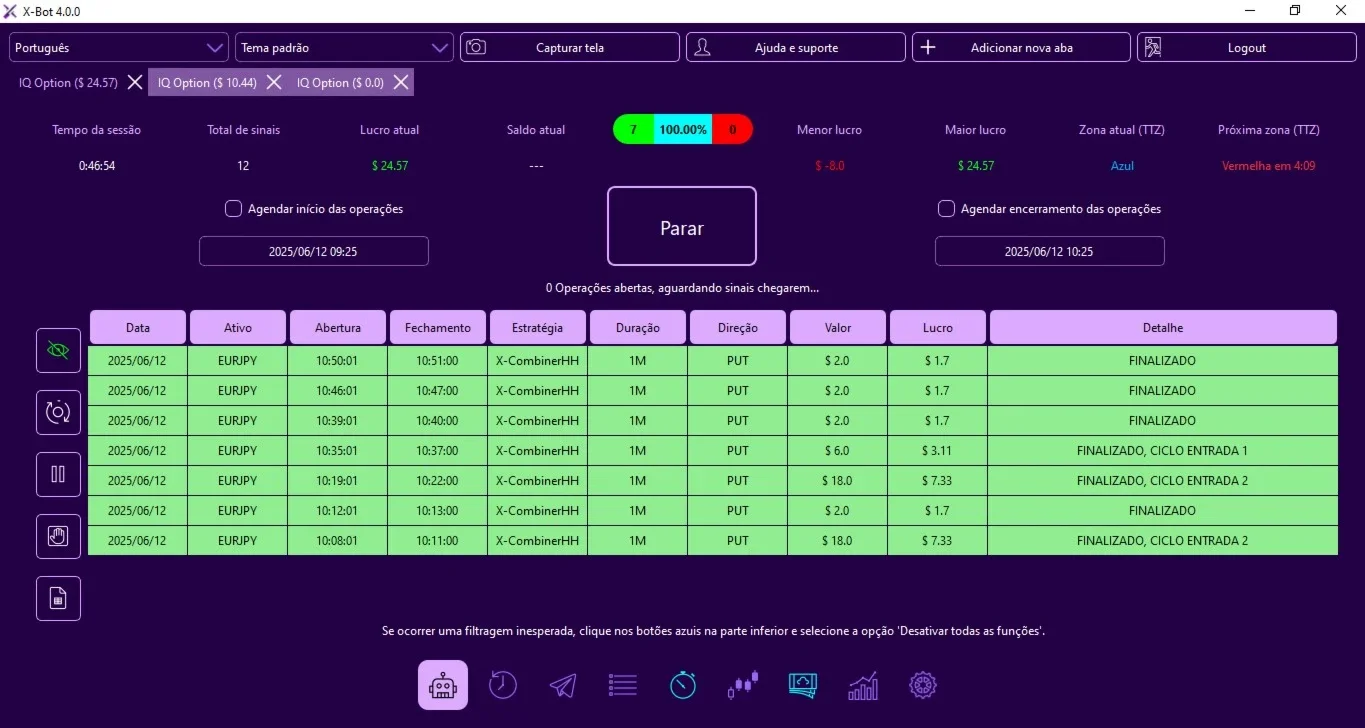Open the robot icon in bottom toolbar
The image size is (1365, 728).
pos(442,685)
